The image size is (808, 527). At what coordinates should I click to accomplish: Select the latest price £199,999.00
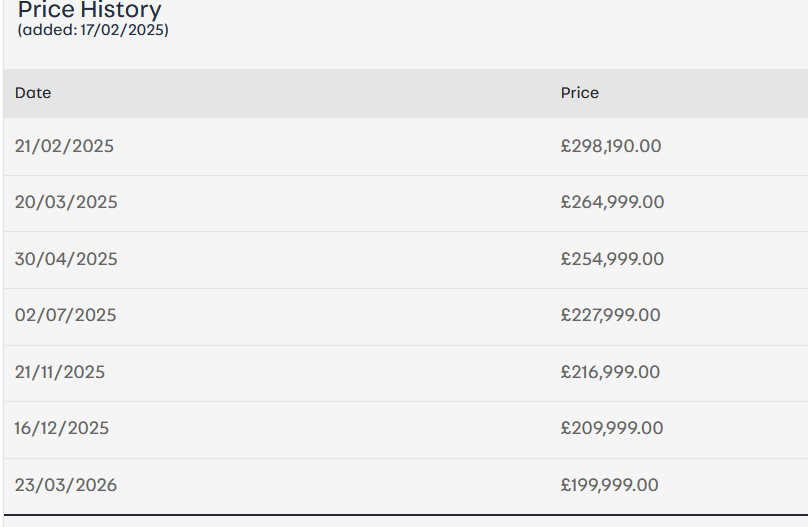(610, 485)
